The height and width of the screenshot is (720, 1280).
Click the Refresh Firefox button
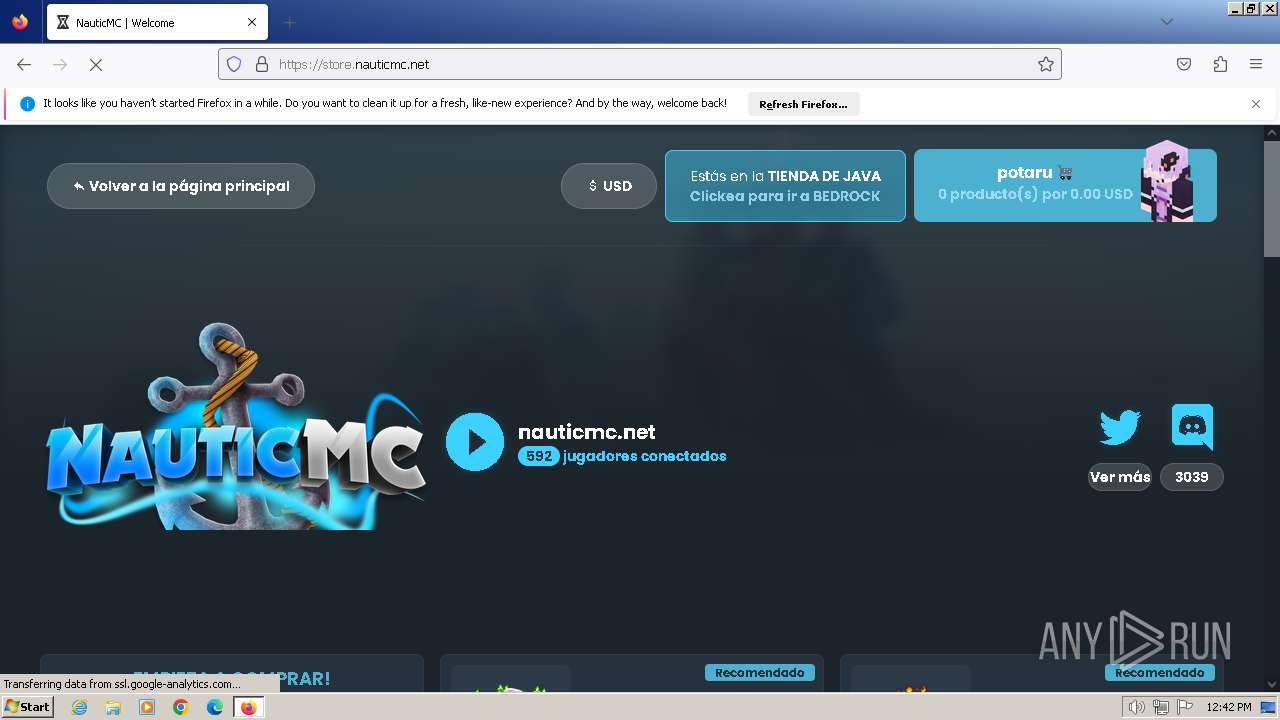[803, 104]
